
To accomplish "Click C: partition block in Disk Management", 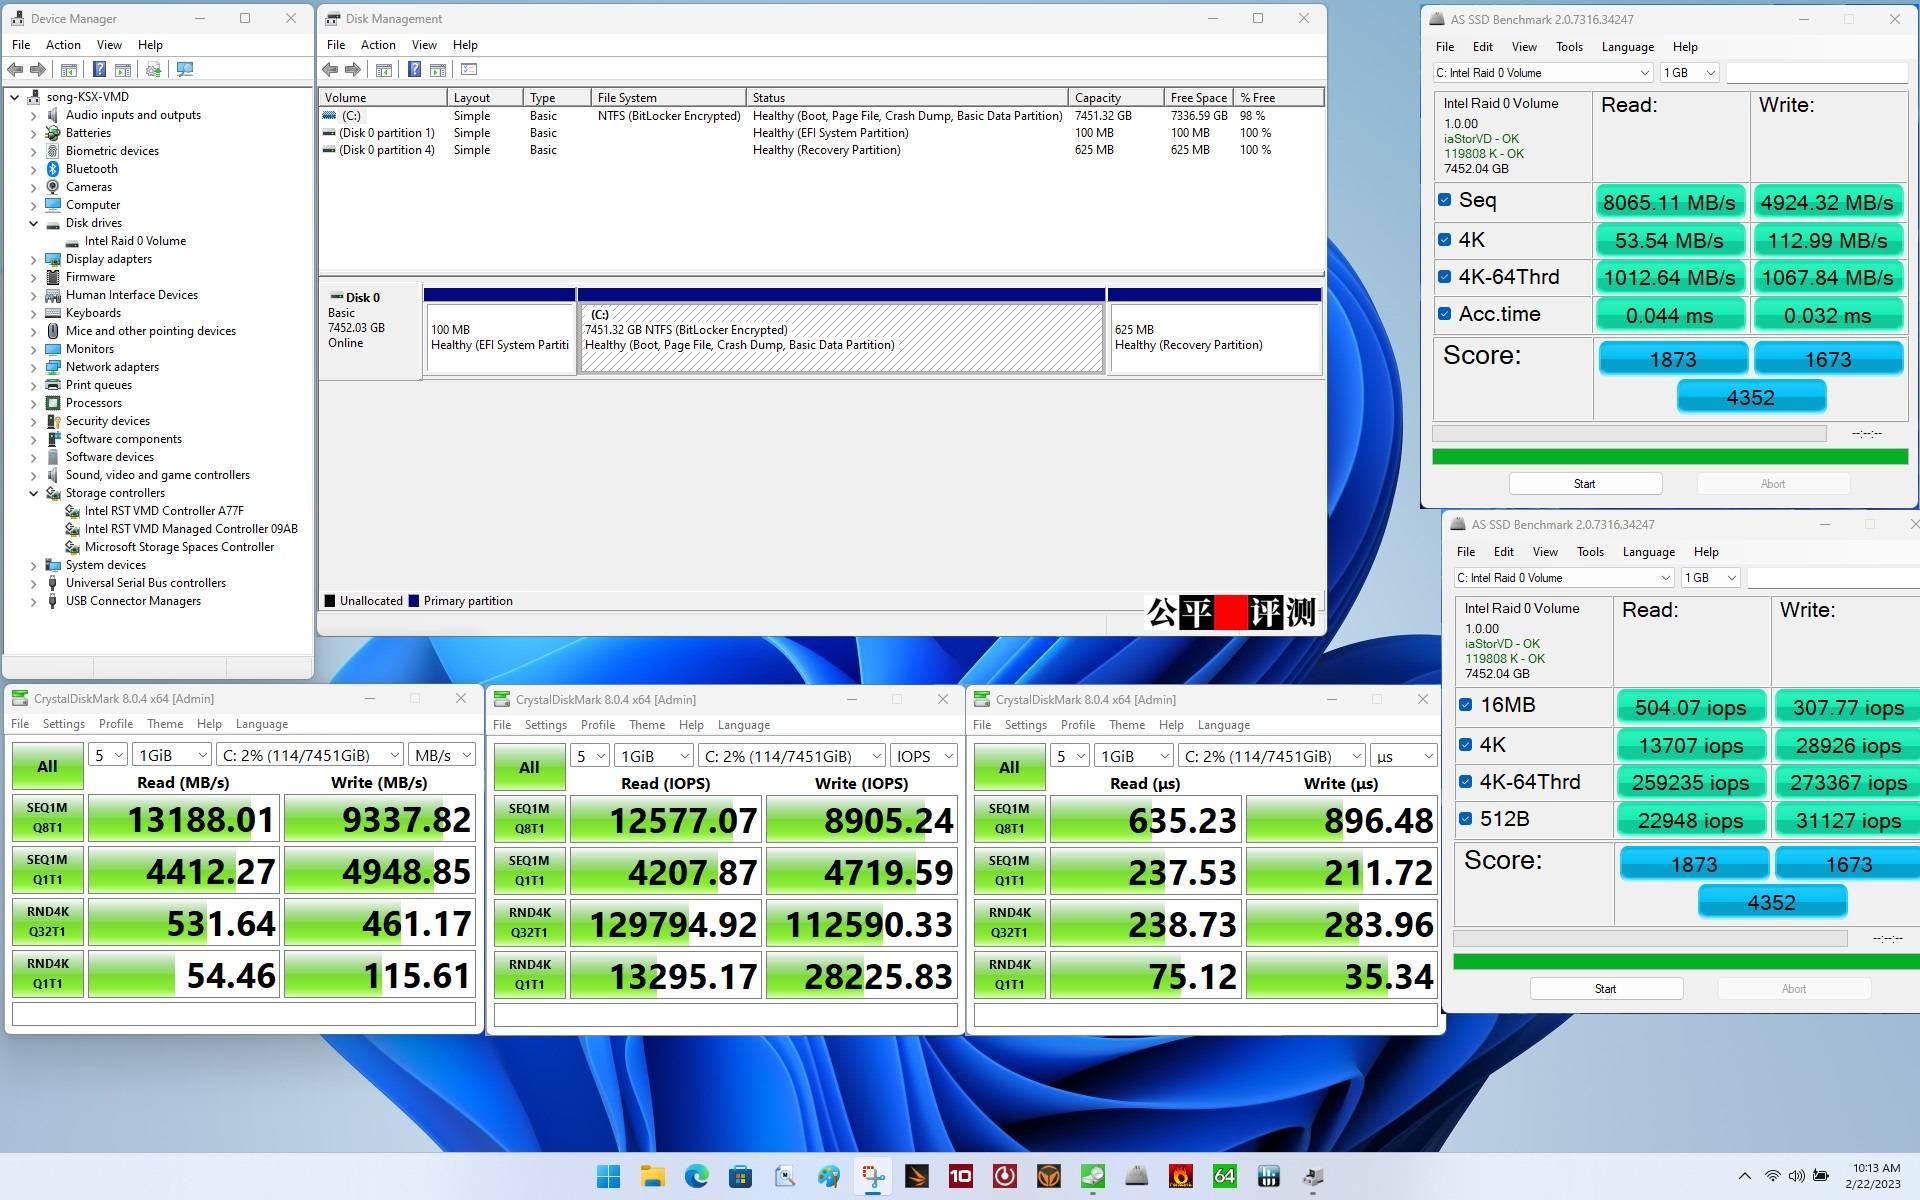I will pyautogui.click(x=842, y=337).
